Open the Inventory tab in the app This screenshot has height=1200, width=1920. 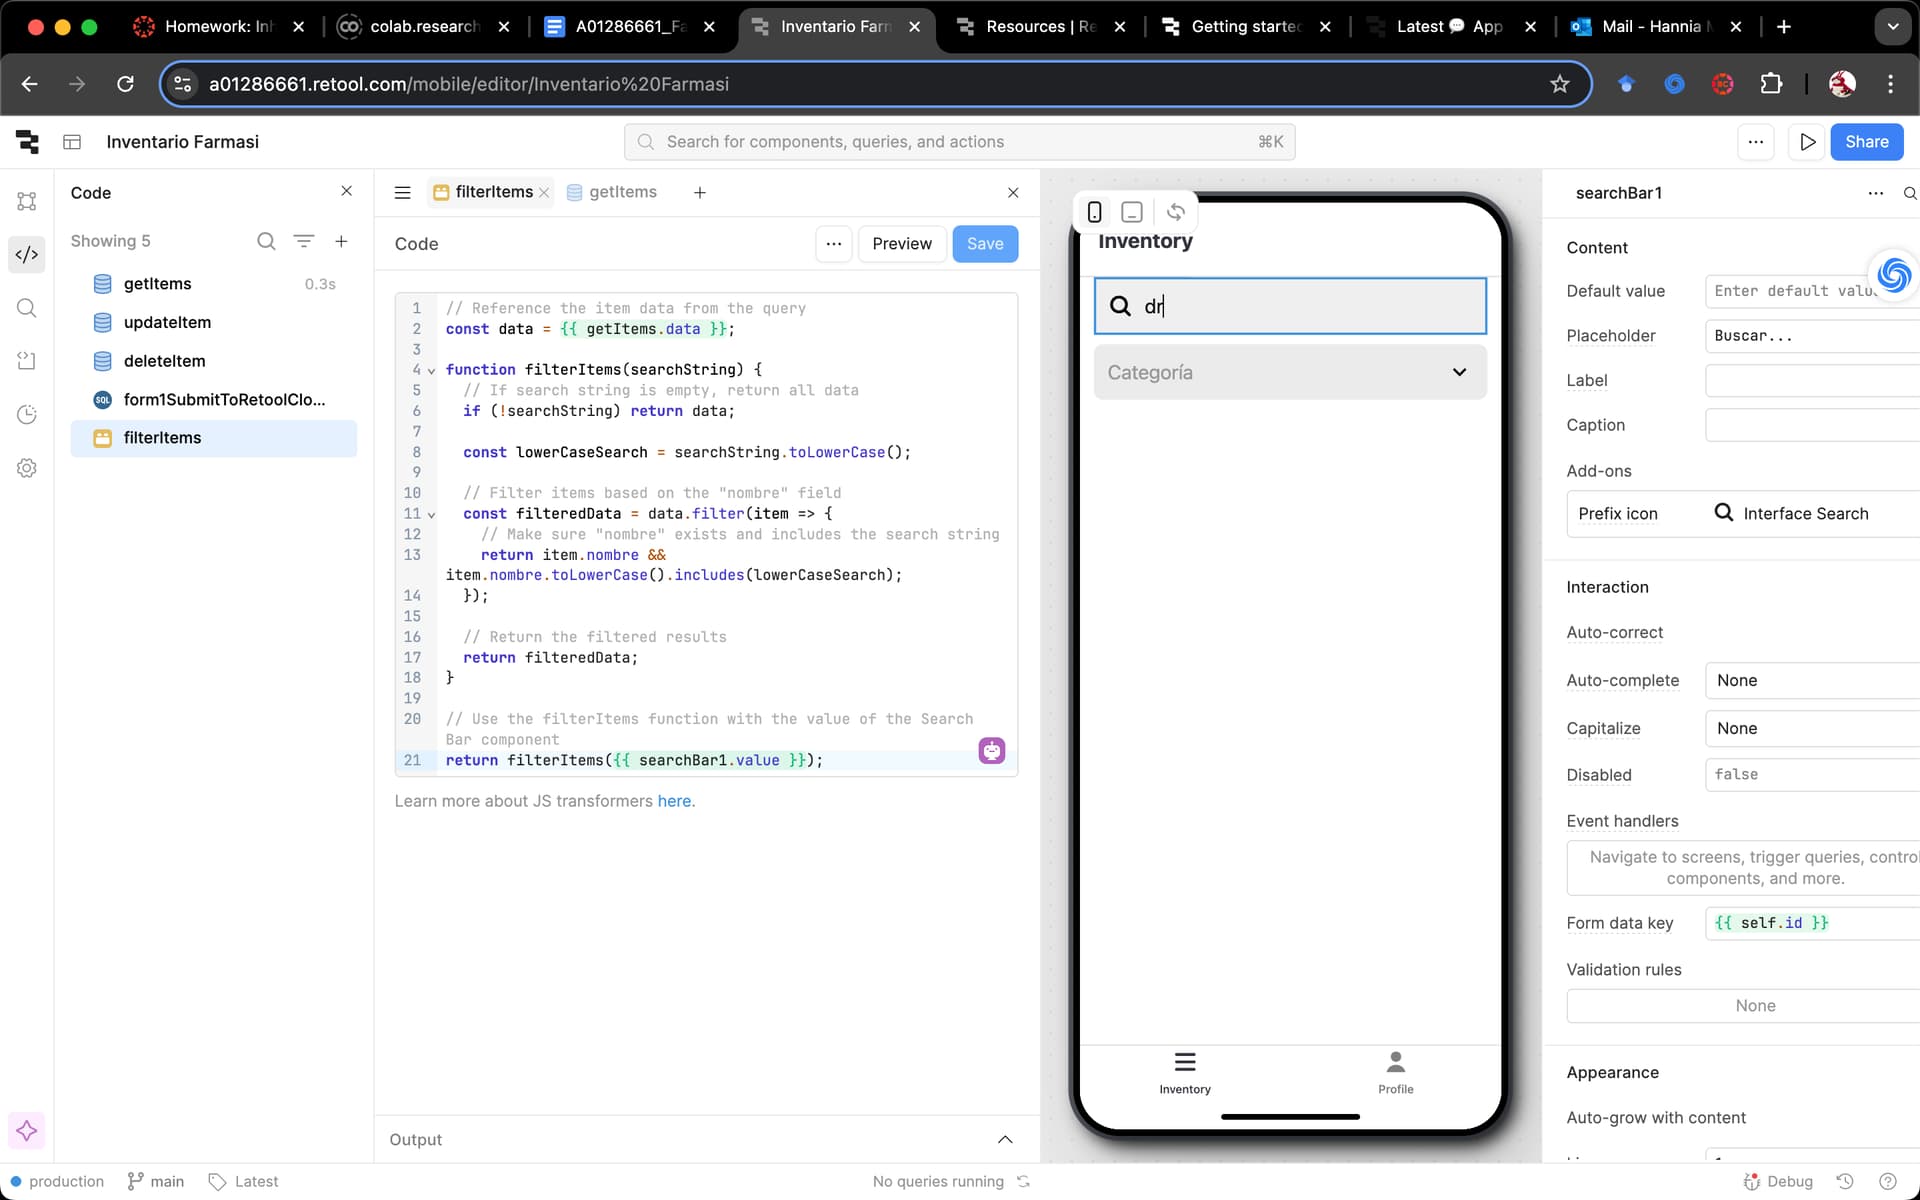[x=1185, y=1074]
